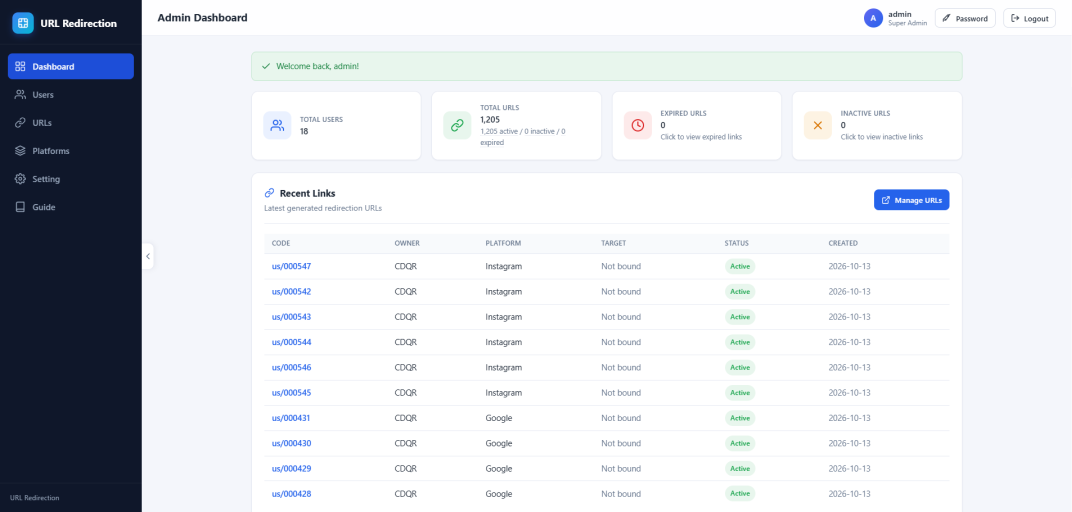Image resolution: width=1072 pixels, height=512 pixels.
Task: Open the Guide page
Action: [x=70, y=207]
